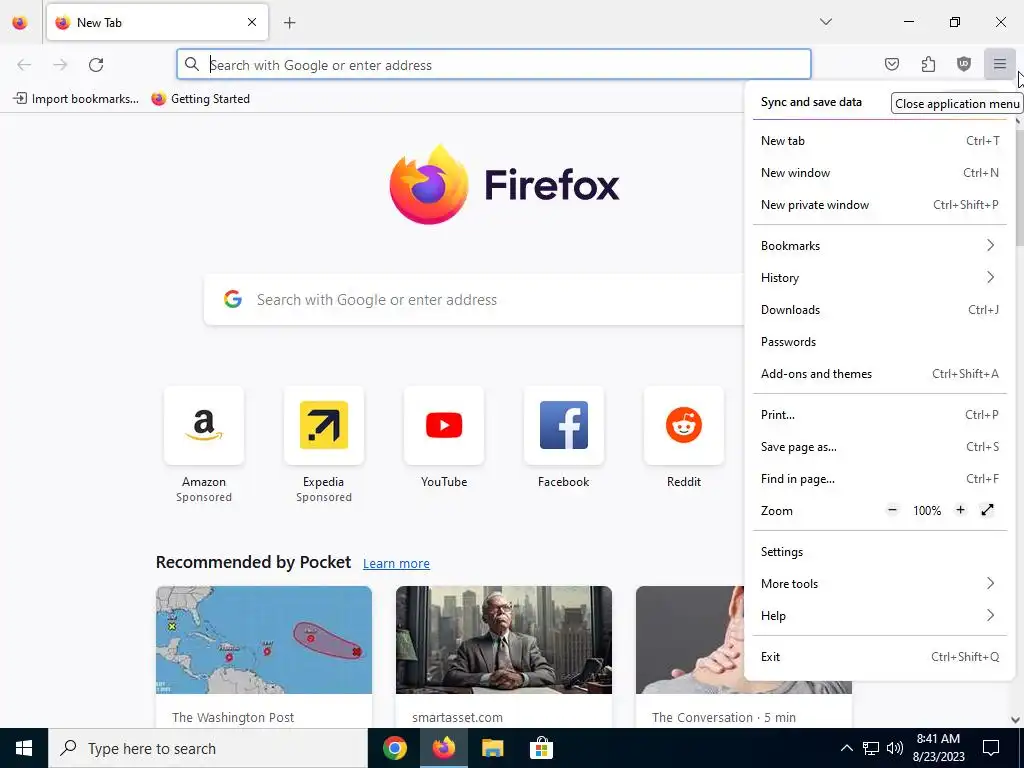Show hidden system tray icons
The image size is (1024, 768).
846,748
